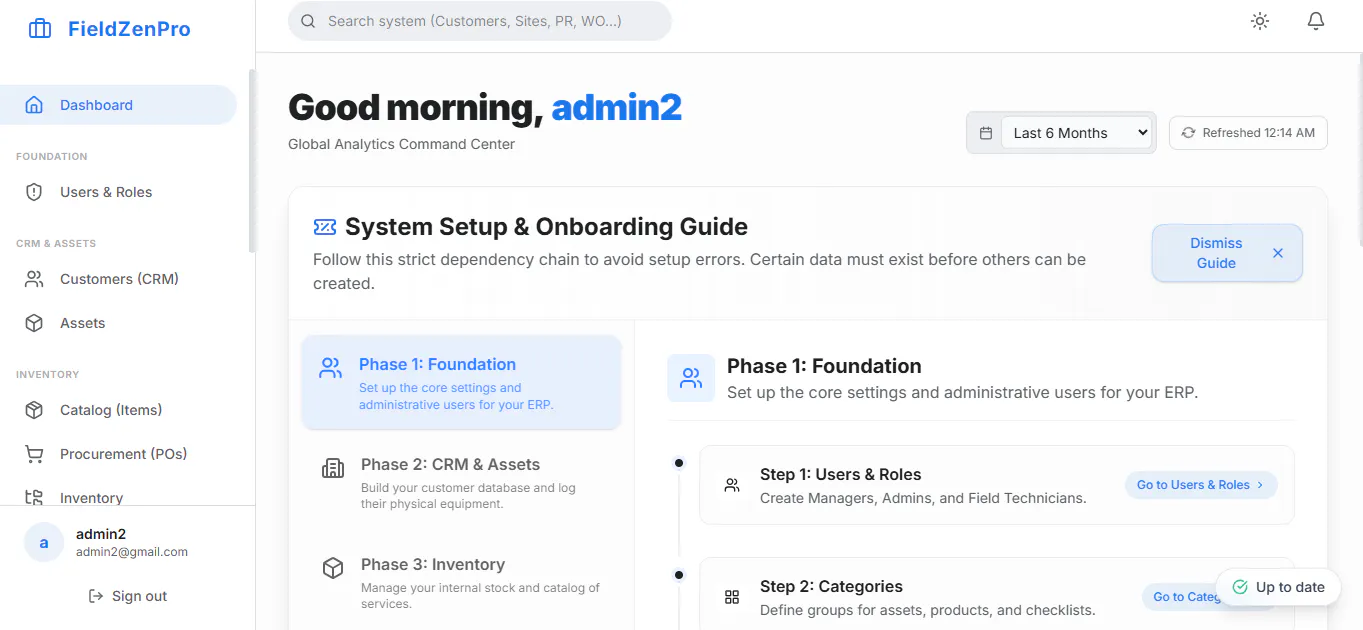Click the X icon on Dismiss Guide

(1278, 253)
